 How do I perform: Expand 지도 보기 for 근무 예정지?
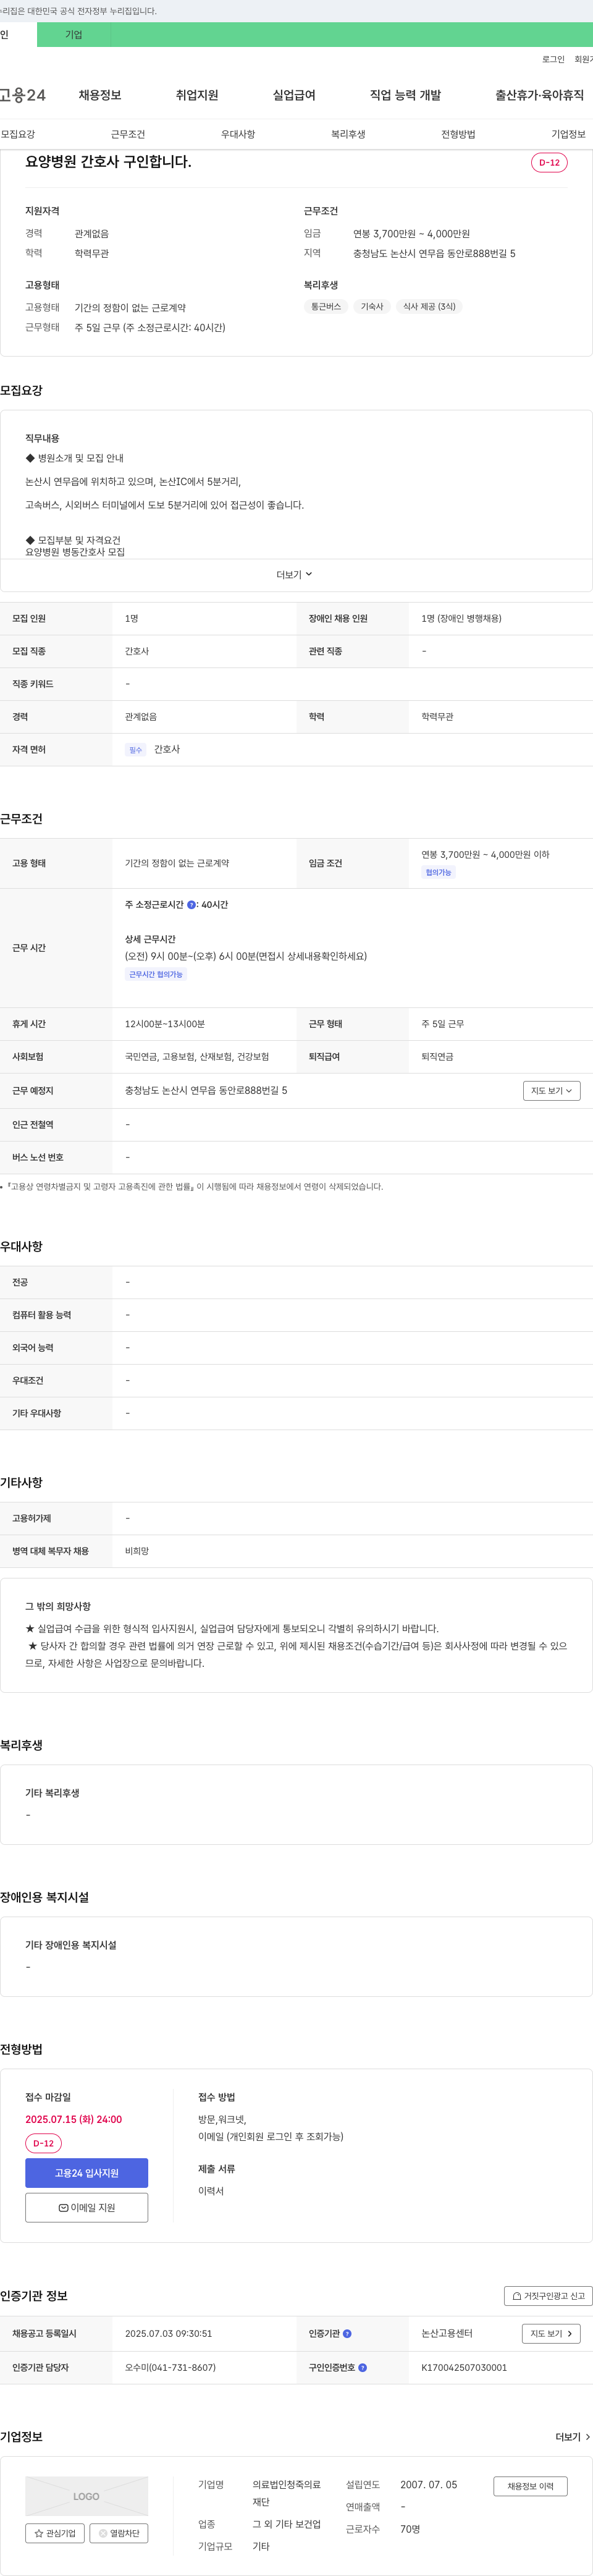(551, 1091)
